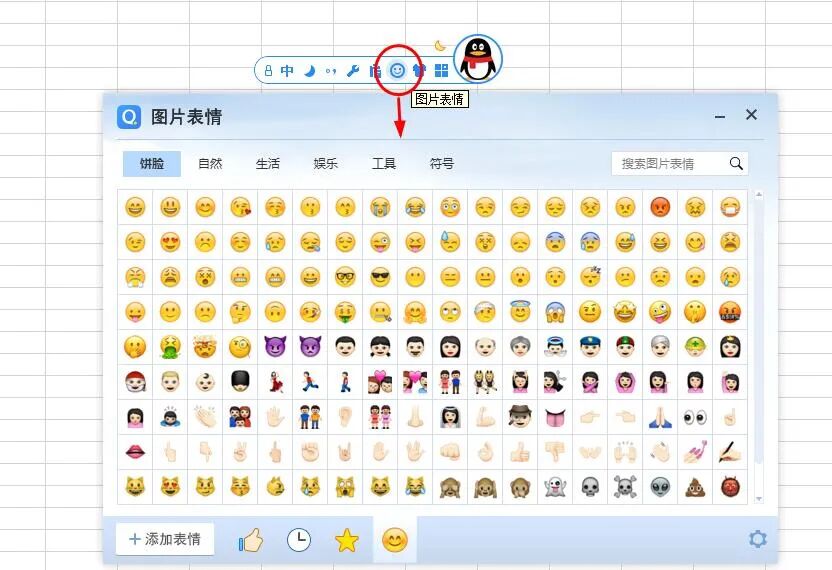Insert the thumbs-down hand emoji
The width and height of the screenshot is (832, 570).
point(555,452)
